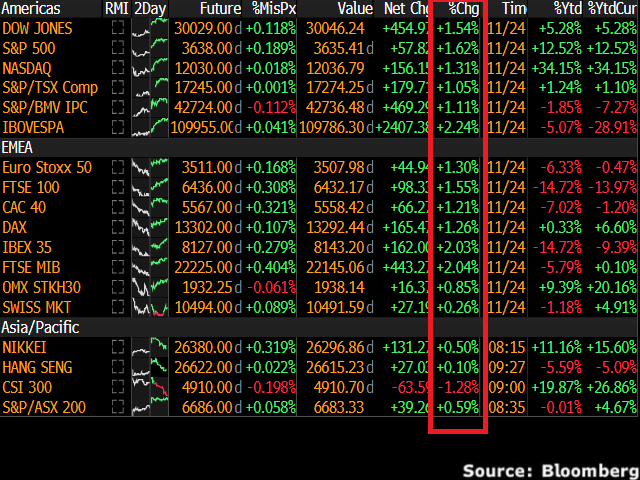The width and height of the screenshot is (640, 480).
Task: Select the IBEX 35 index name
Action: (28, 247)
